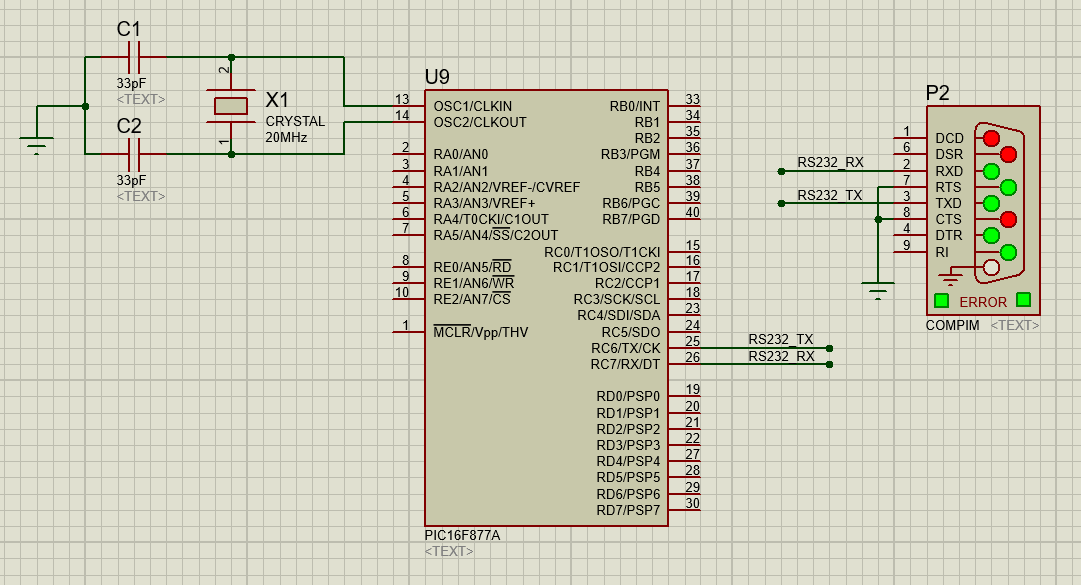Click the ERROR label on COMPIM

click(x=983, y=302)
